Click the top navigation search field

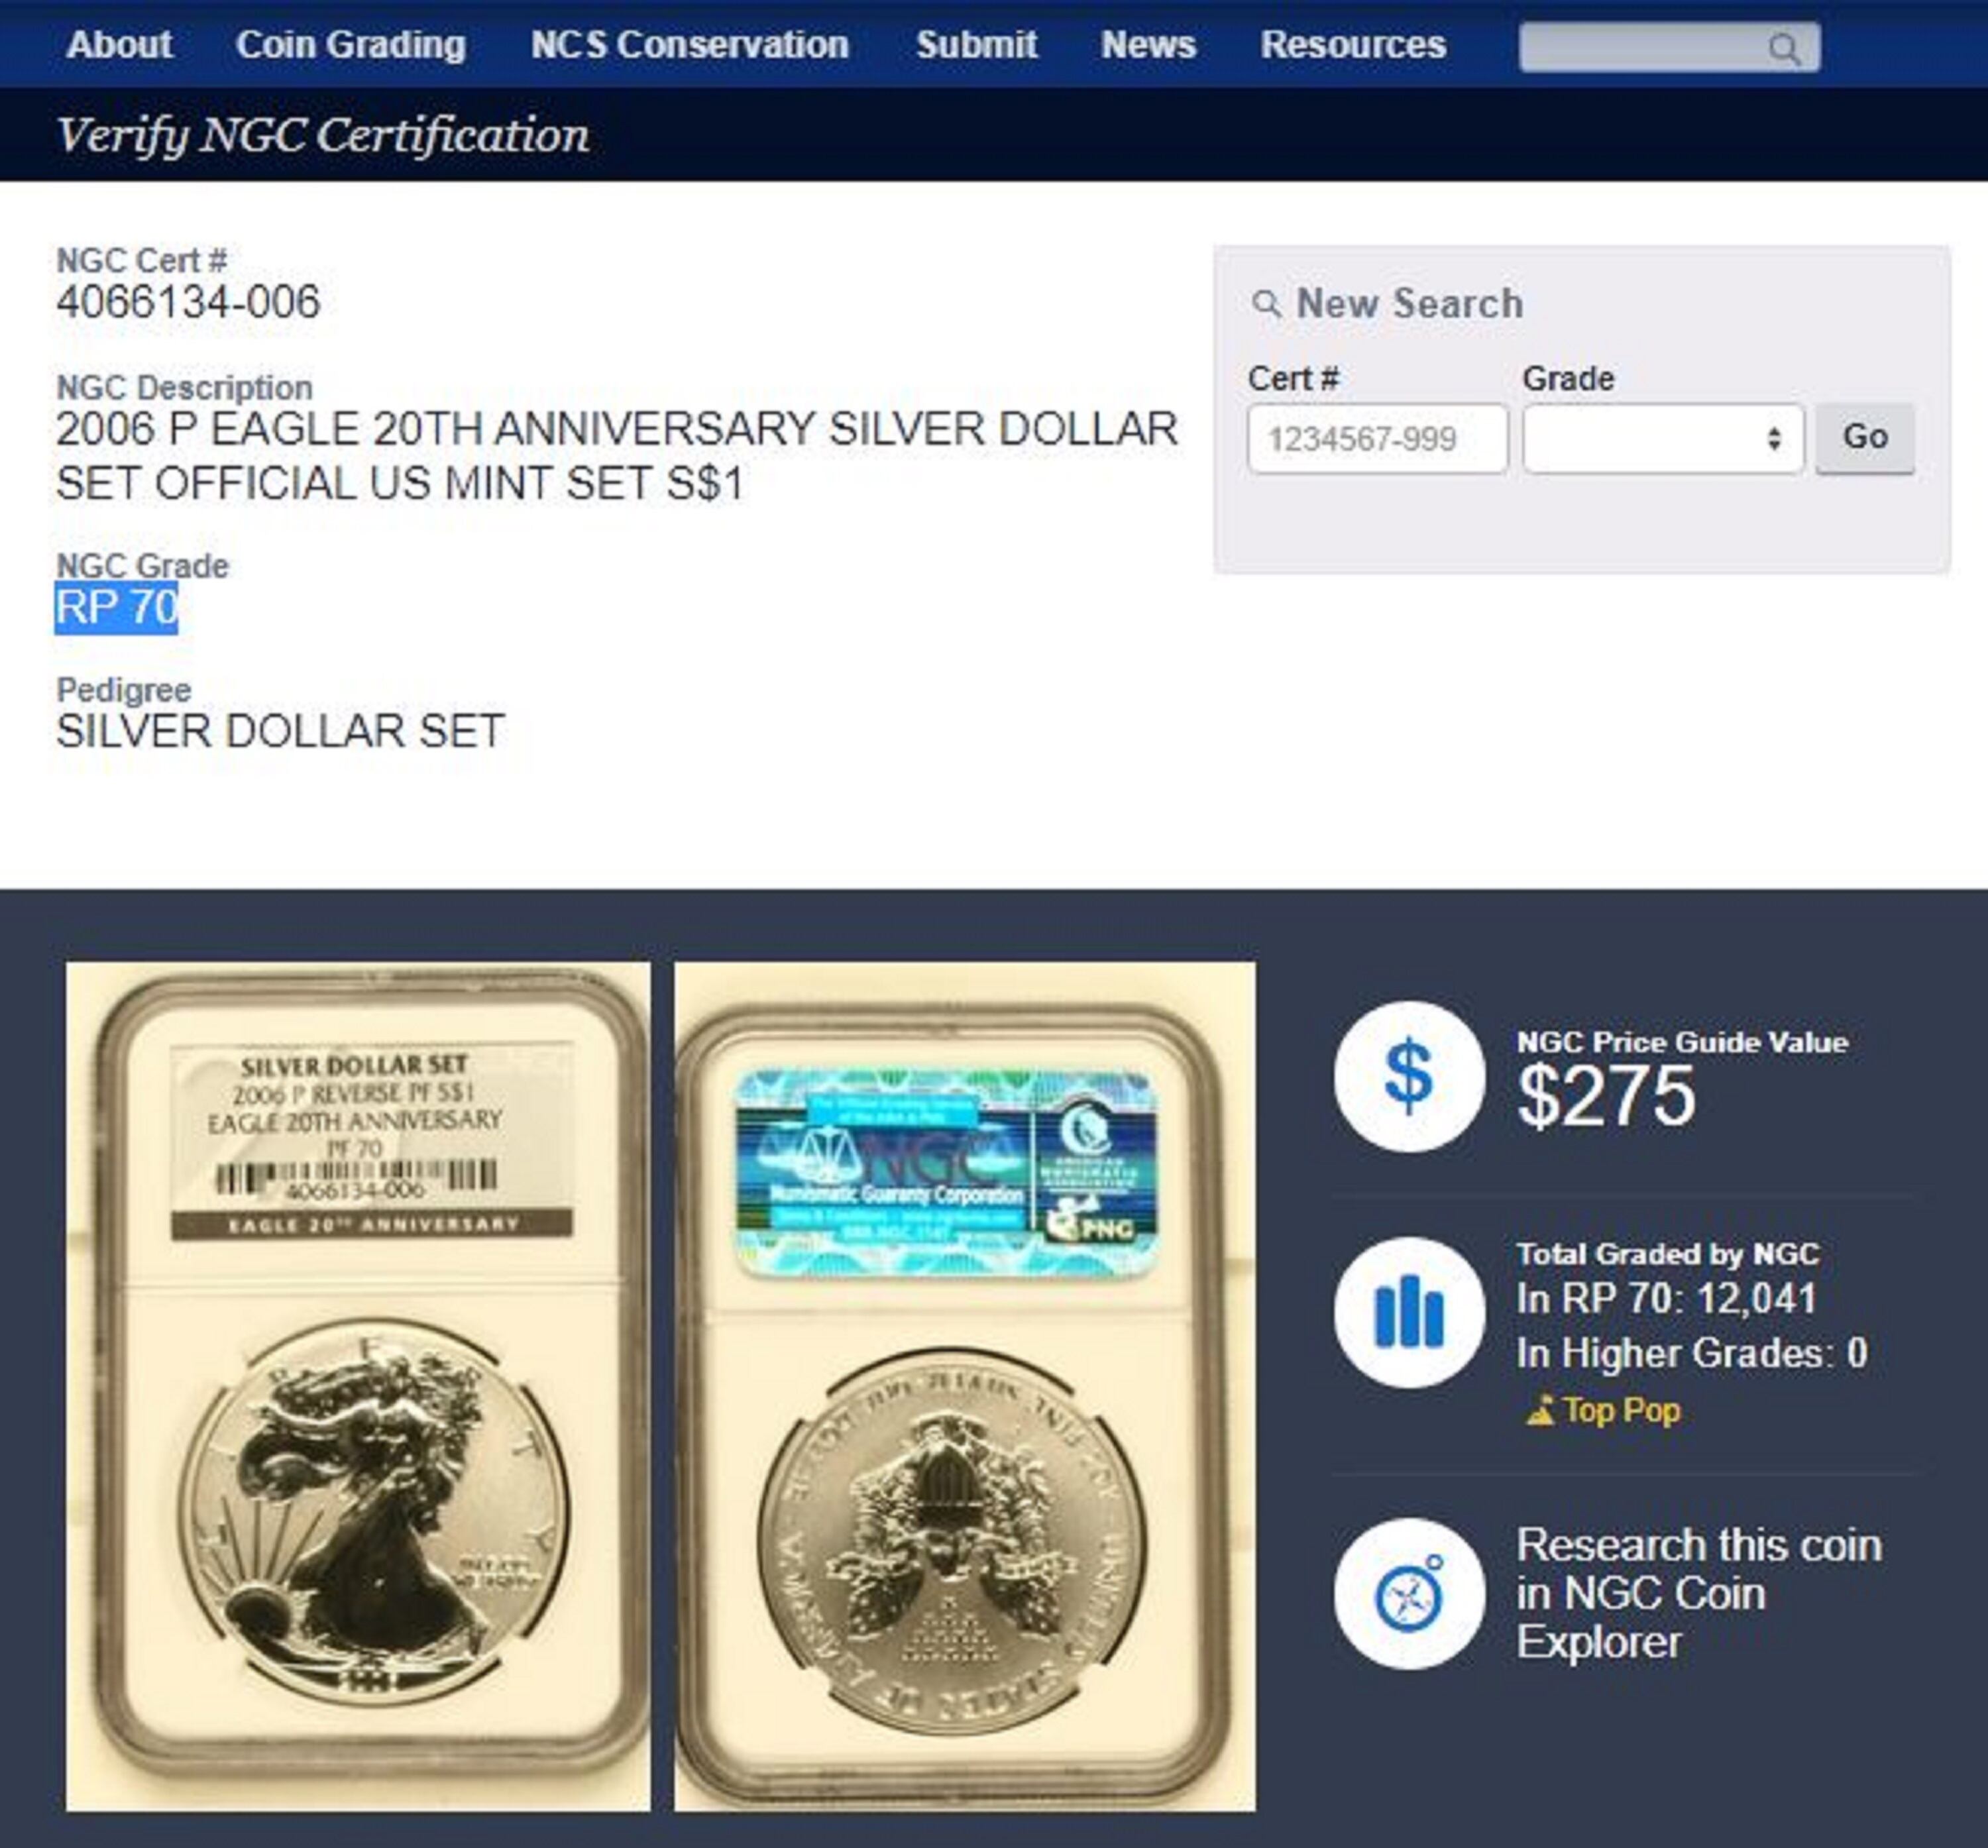[1669, 47]
